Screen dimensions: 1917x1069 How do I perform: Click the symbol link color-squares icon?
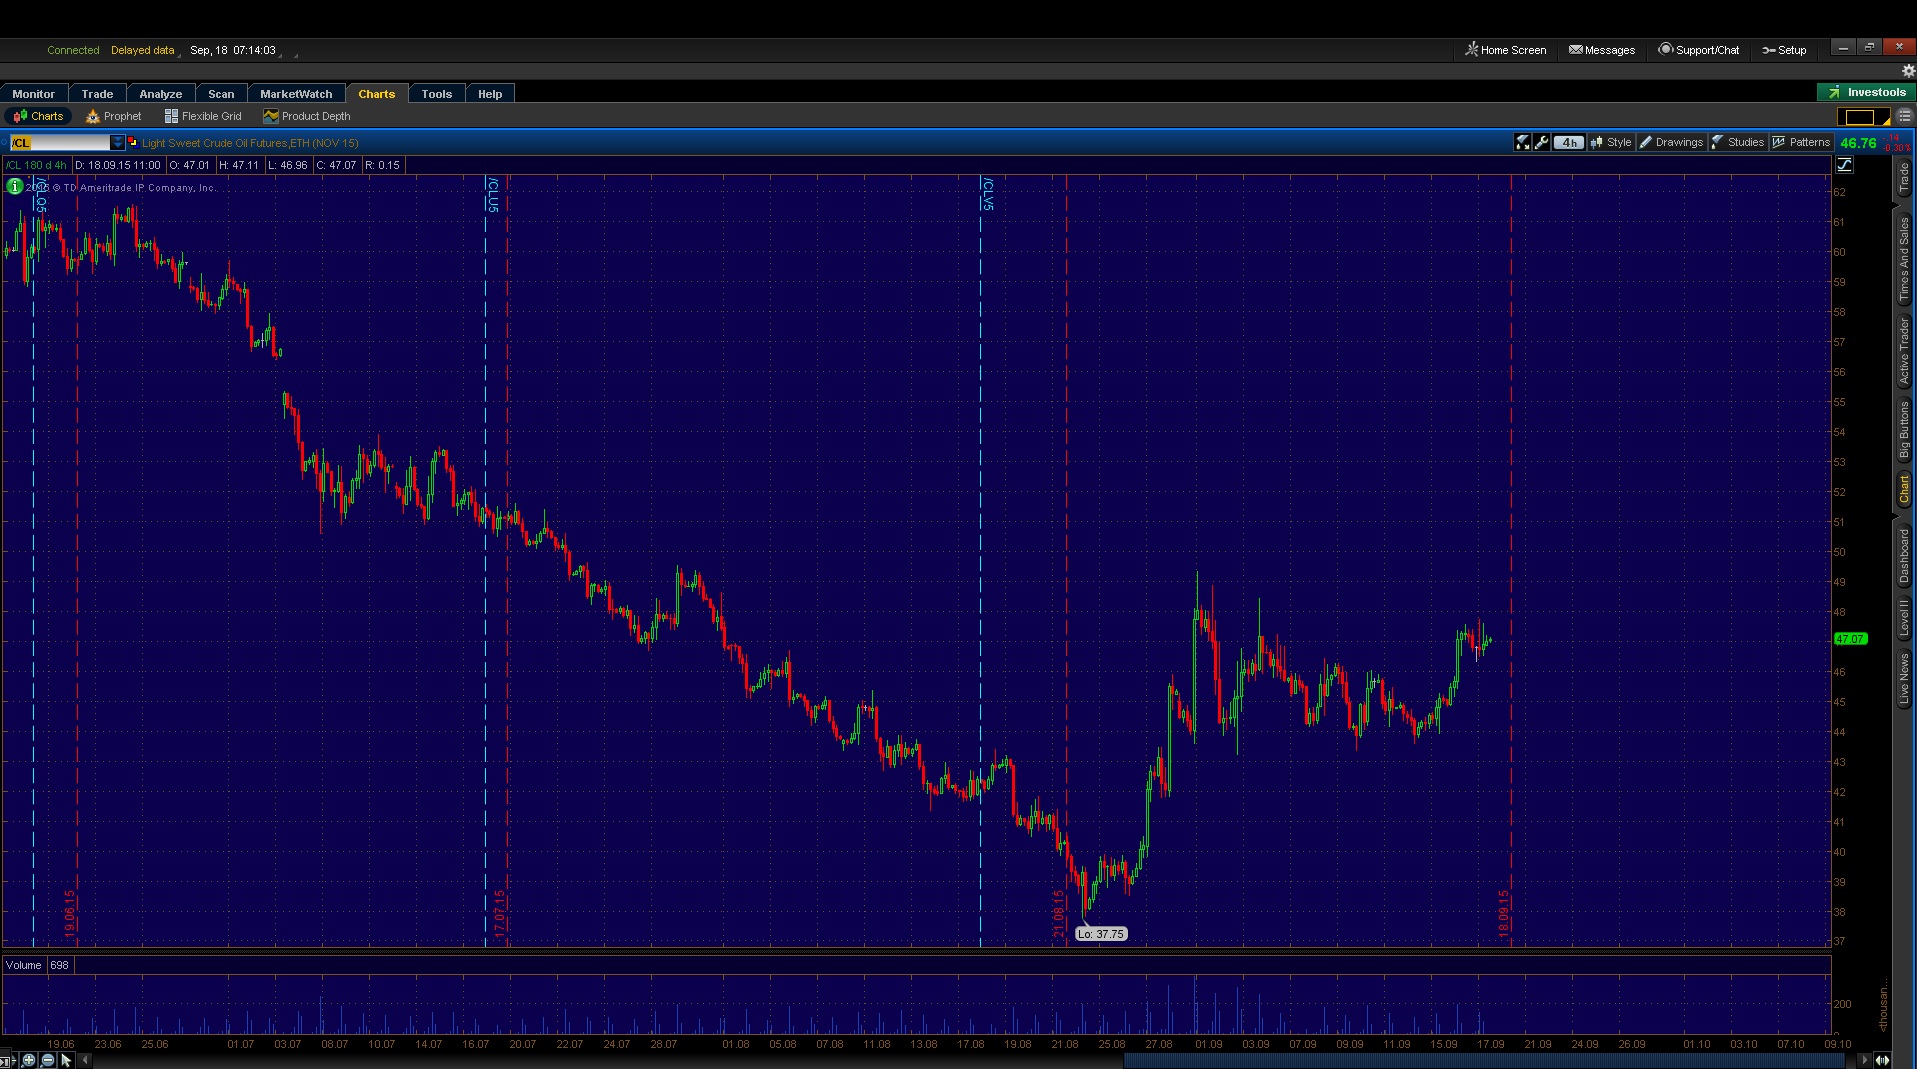[132, 142]
